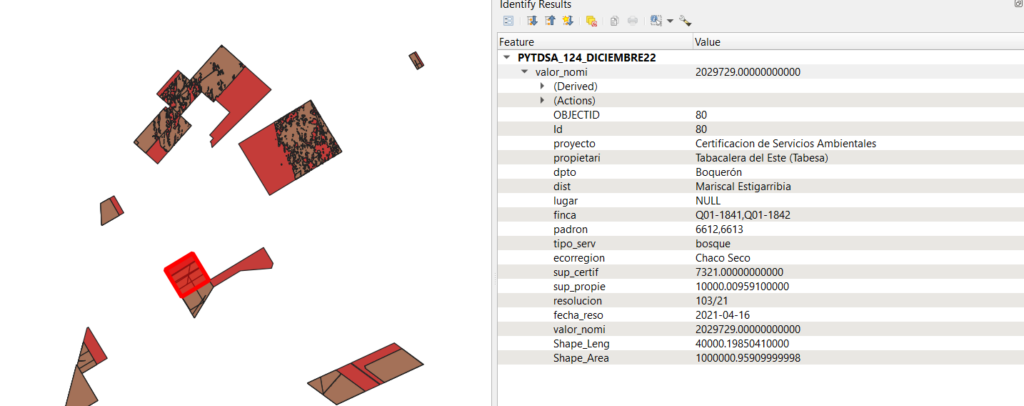Click the Open Form icon
This screenshot has width=1024, height=406.
pyautogui.click(x=508, y=20)
